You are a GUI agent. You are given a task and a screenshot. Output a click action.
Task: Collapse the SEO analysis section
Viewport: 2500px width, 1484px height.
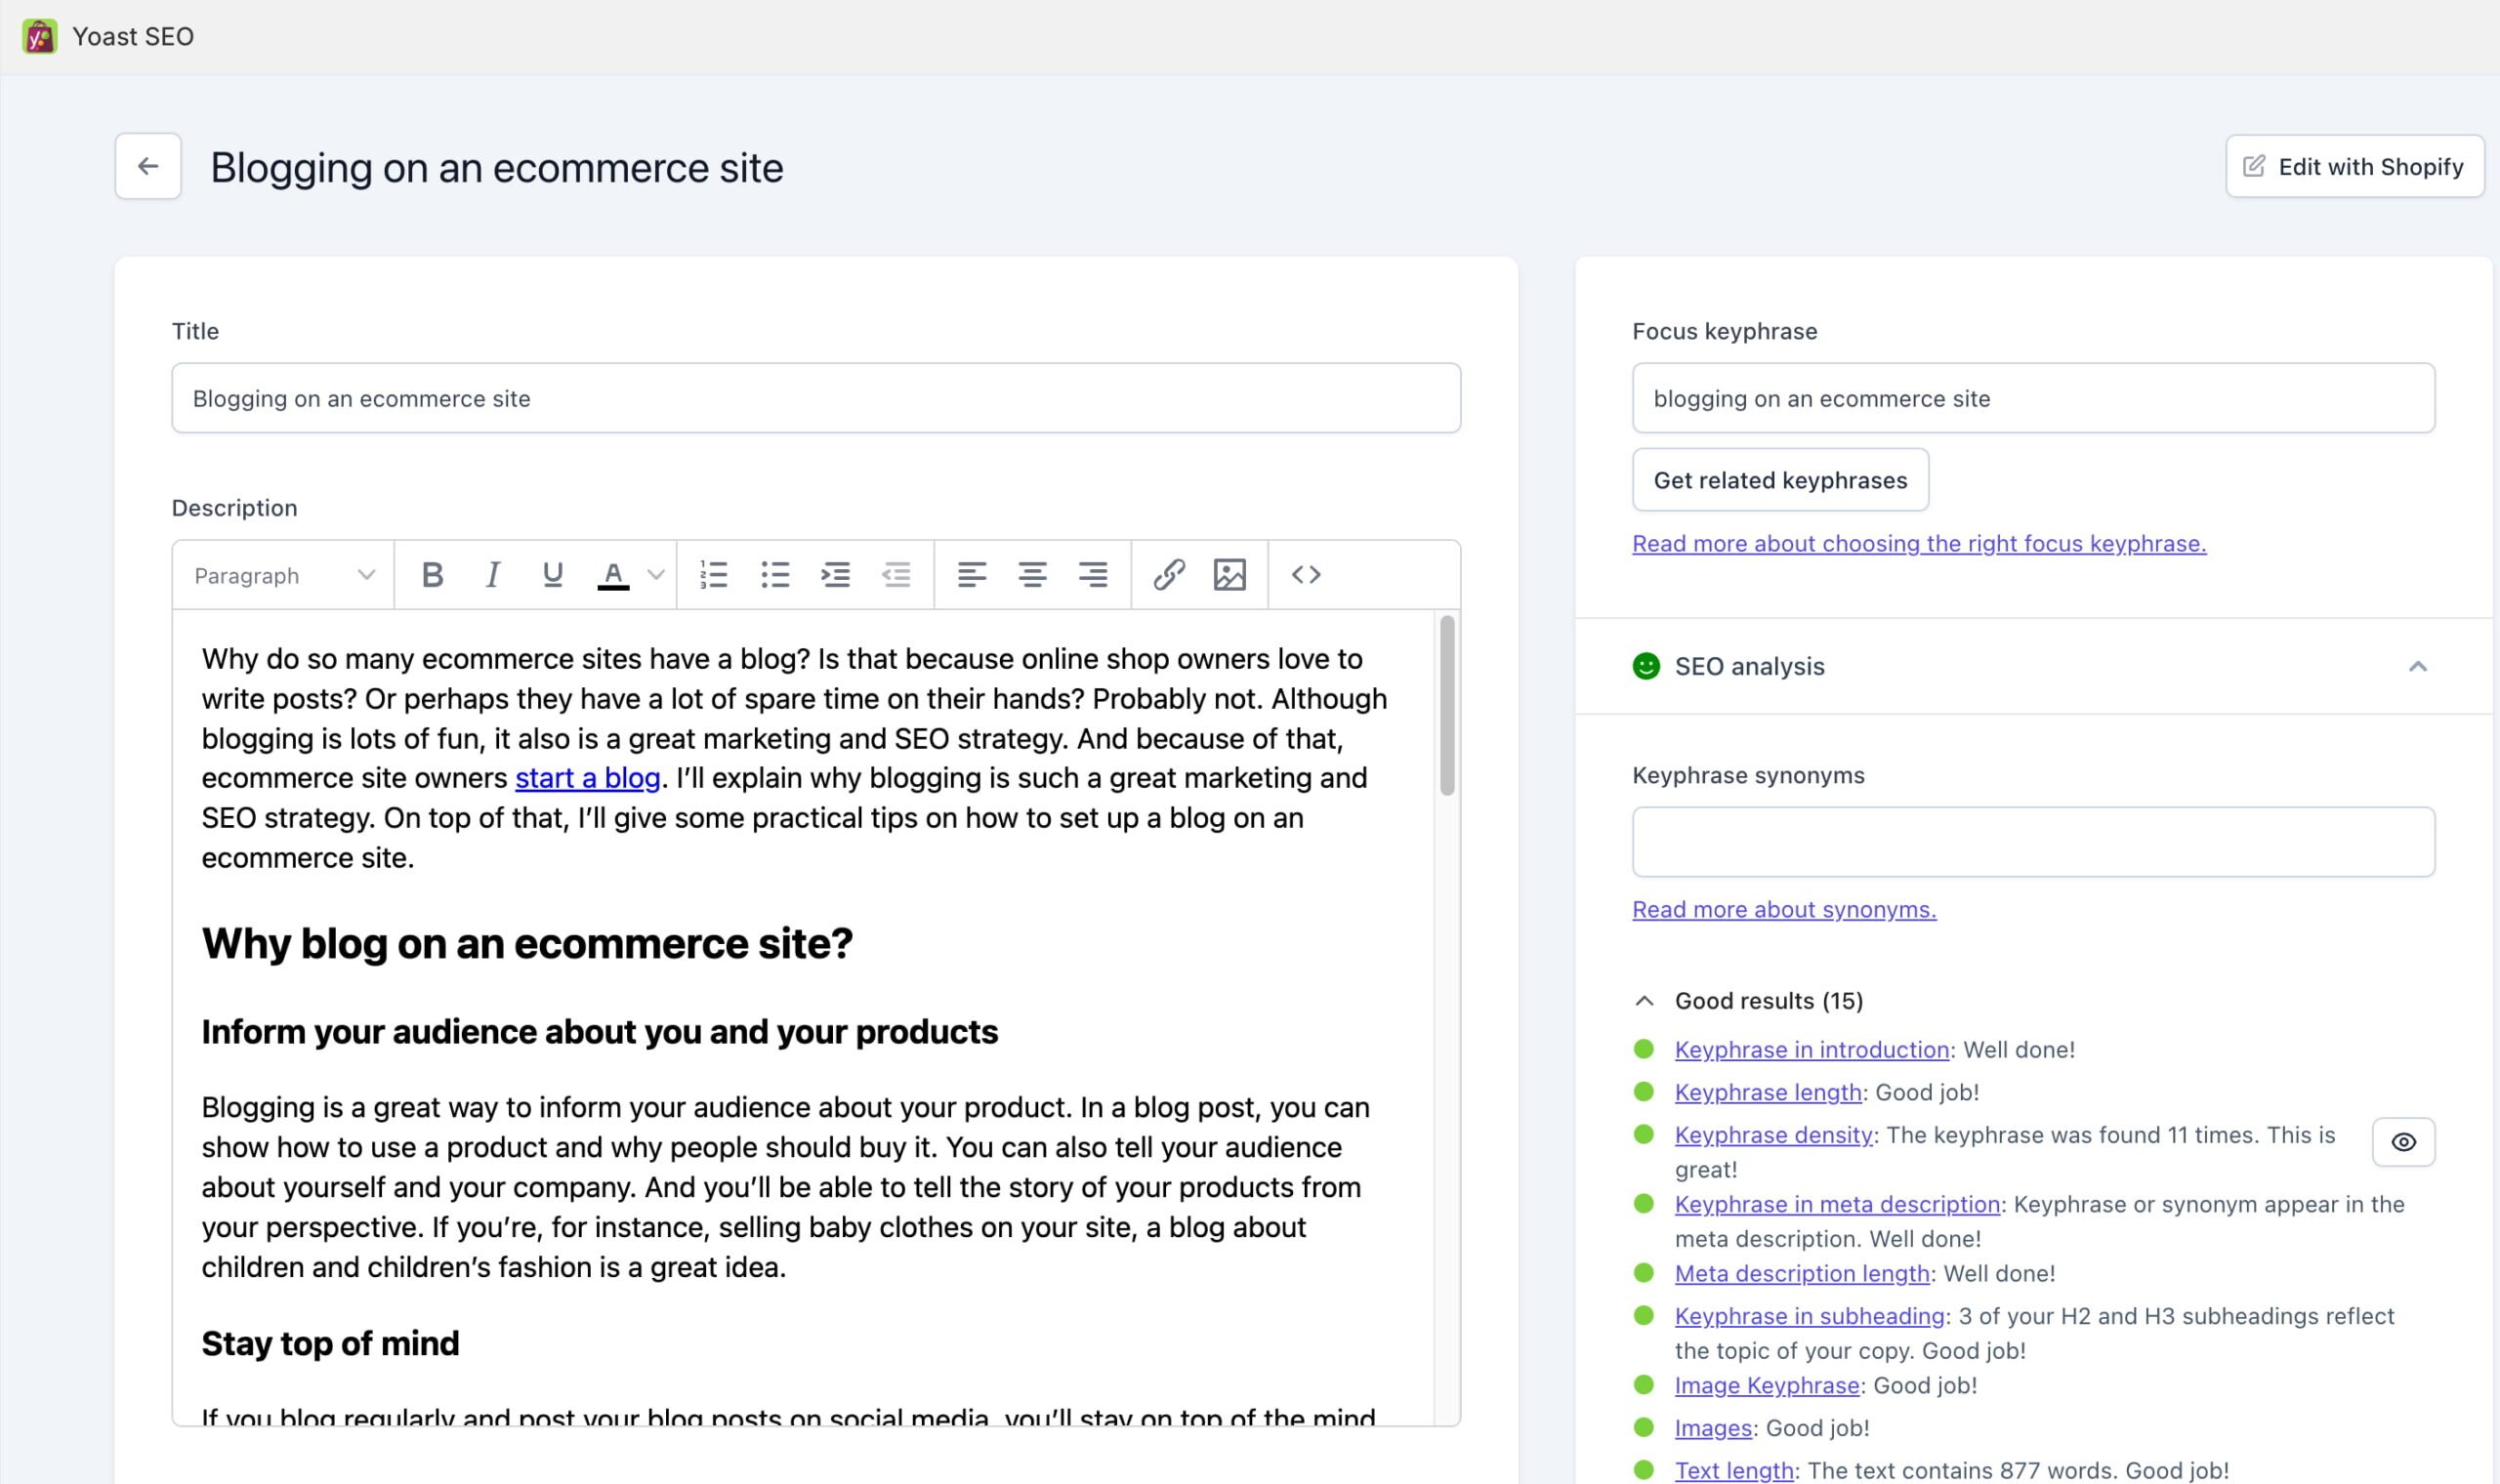click(2417, 666)
